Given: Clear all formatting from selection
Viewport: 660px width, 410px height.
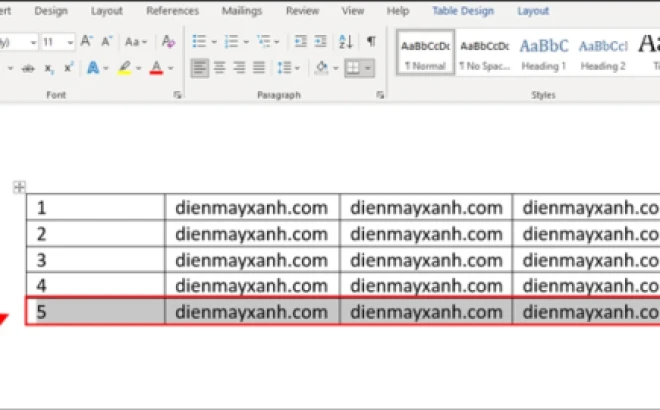Looking at the screenshot, I should pyautogui.click(x=168, y=42).
